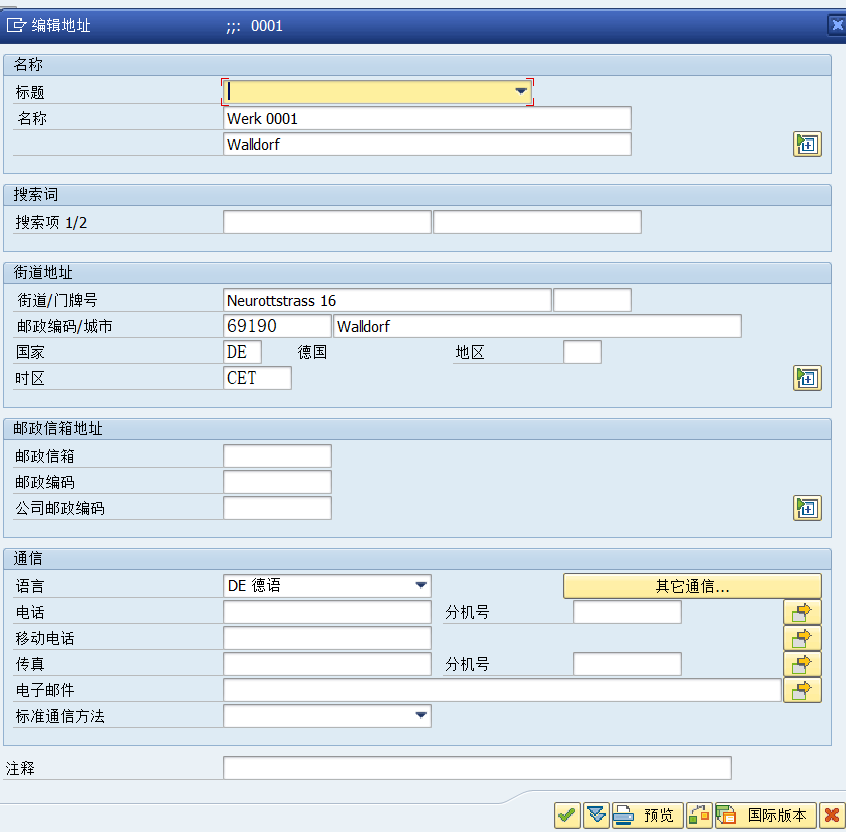
Task: Open additional fax numbers arrow for 传真
Action: click(802, 664)
